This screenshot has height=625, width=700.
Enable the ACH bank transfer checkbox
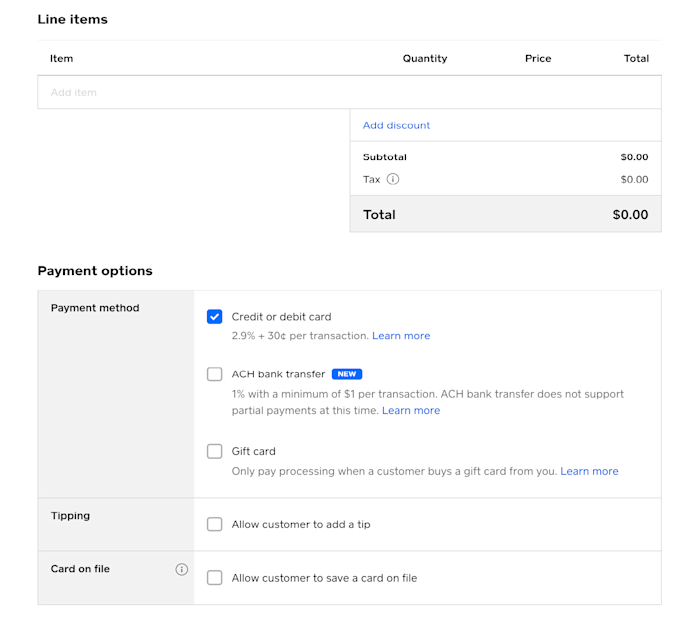point(215,374)
